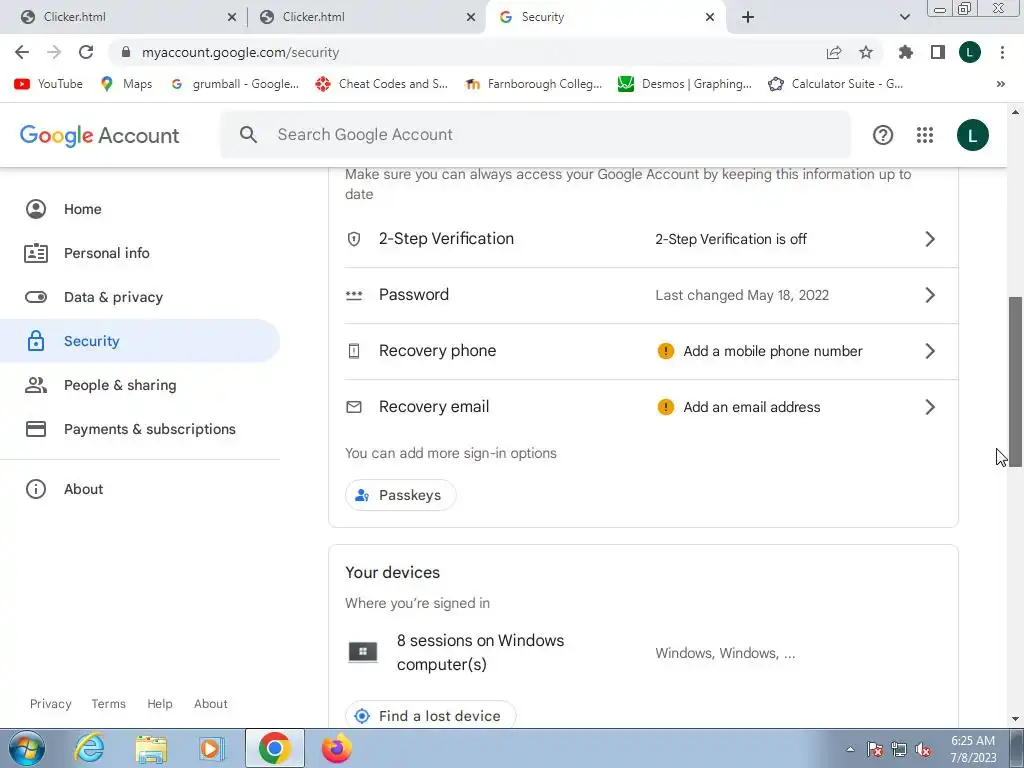Launch Firefox from taskbar
Image resolution: width=1024 pixels, height=768 pixels.
[337, 748]
